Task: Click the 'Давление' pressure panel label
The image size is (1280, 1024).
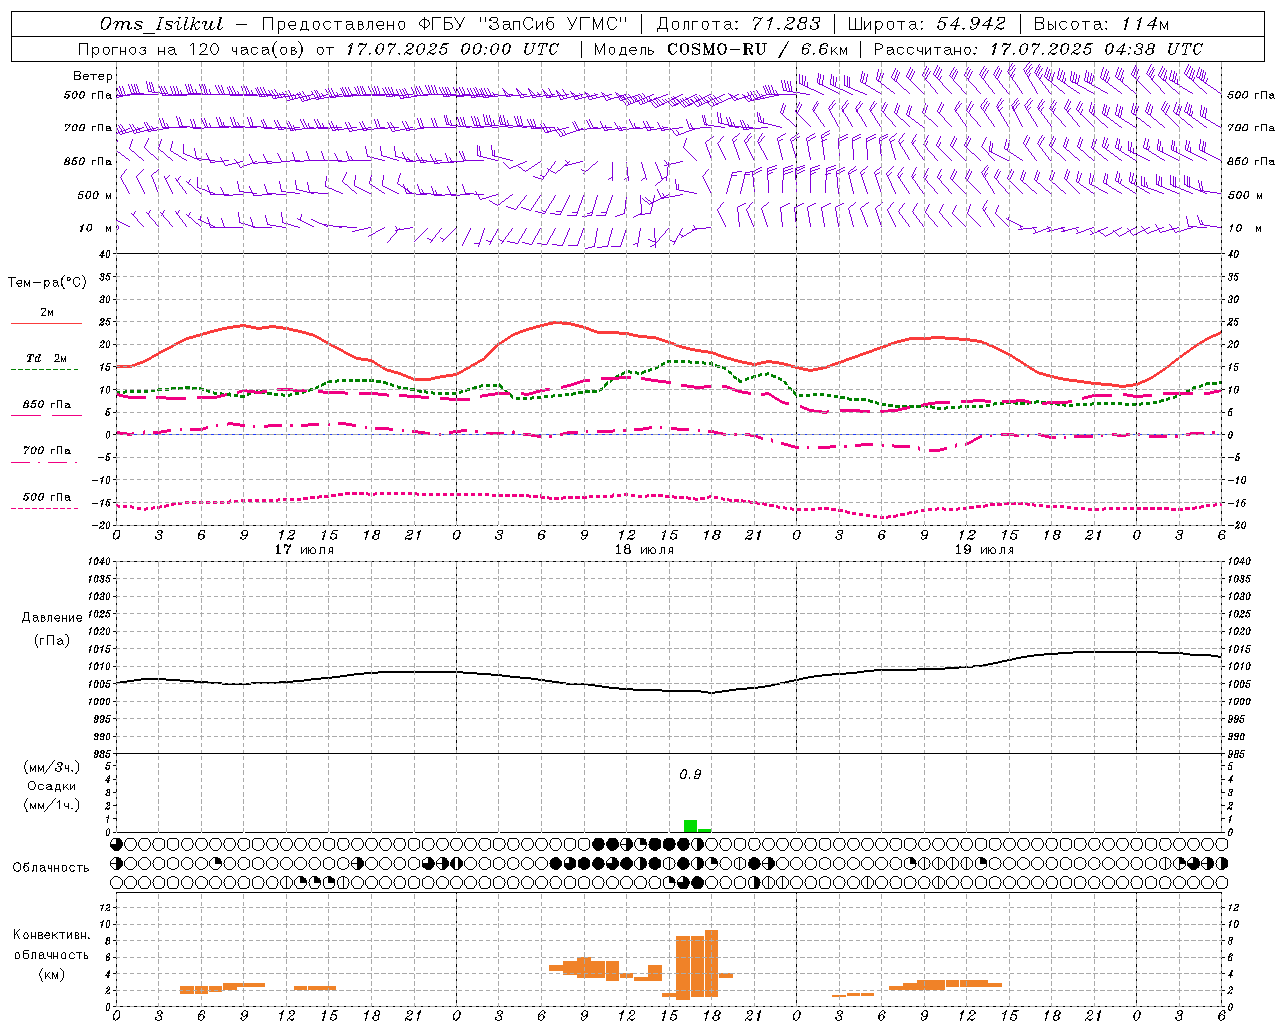Action: (x=52, y=618)
